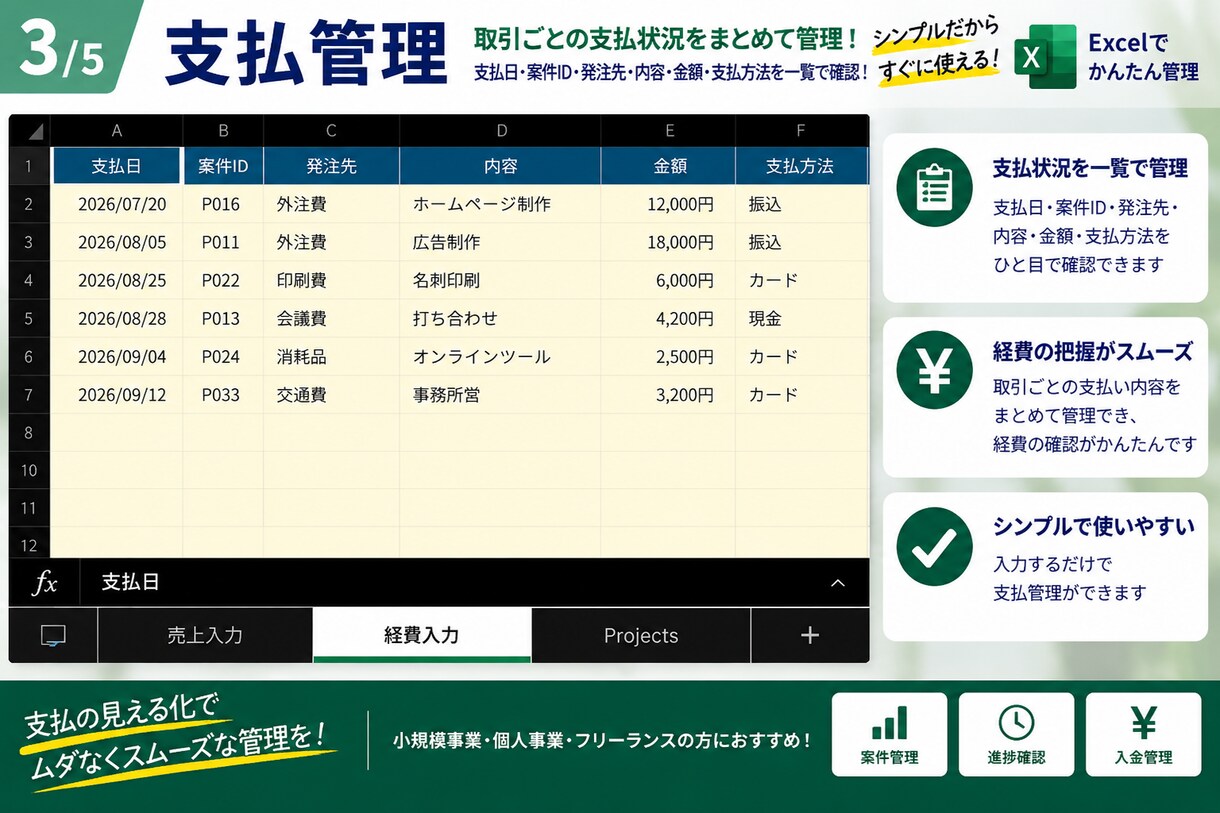Switch to the 売上入力 sheet tab

[x=205, y=635]
